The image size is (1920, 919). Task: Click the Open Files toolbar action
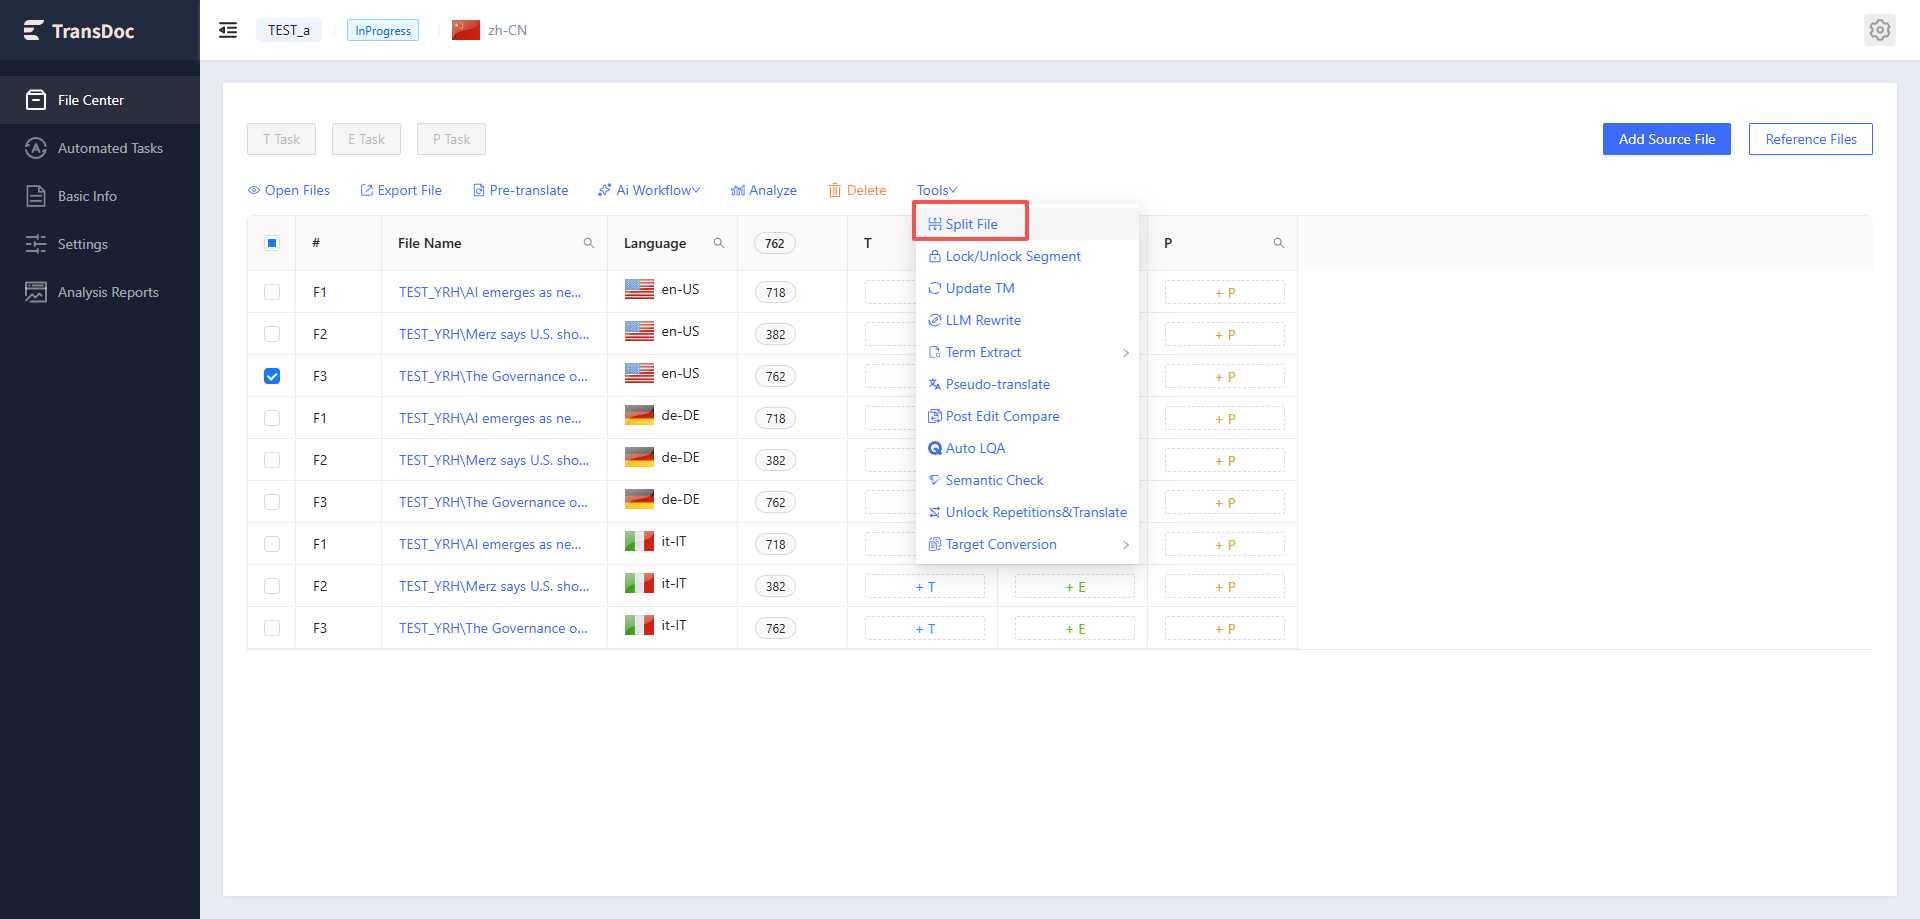click(x=289, y=190)
